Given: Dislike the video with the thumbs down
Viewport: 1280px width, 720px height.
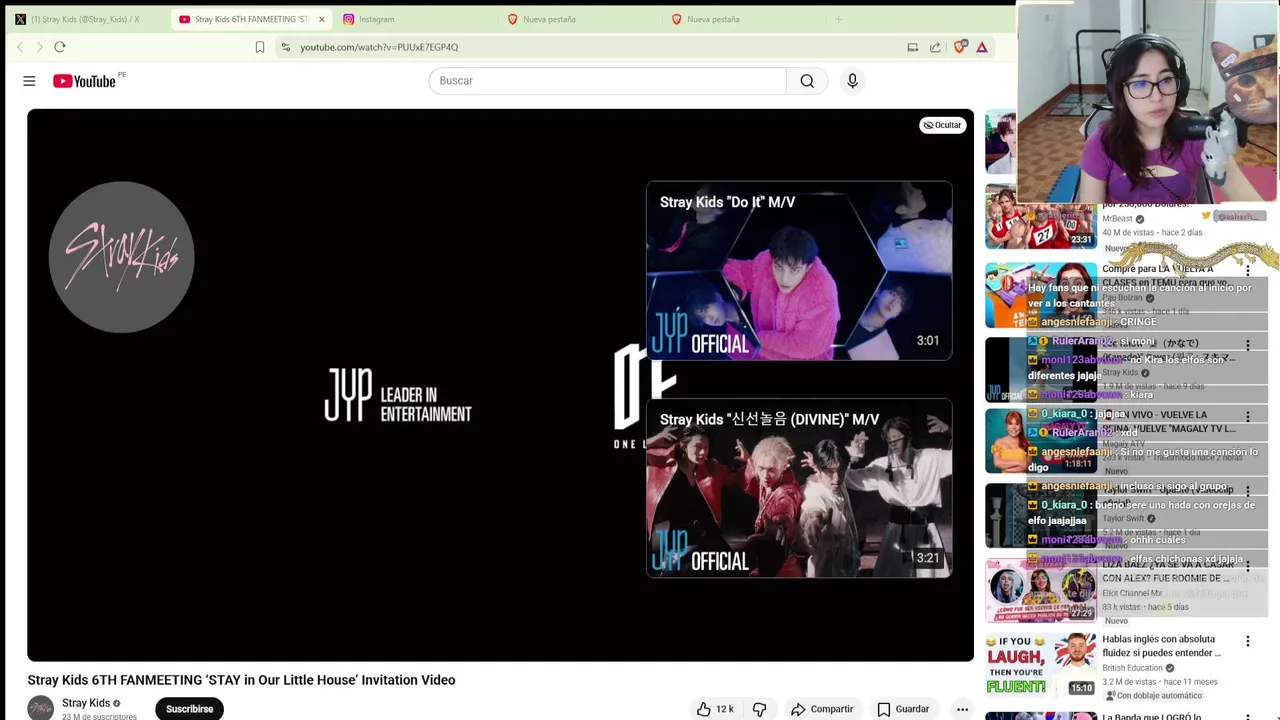Looking at the screenshot, I should [760, 709].
